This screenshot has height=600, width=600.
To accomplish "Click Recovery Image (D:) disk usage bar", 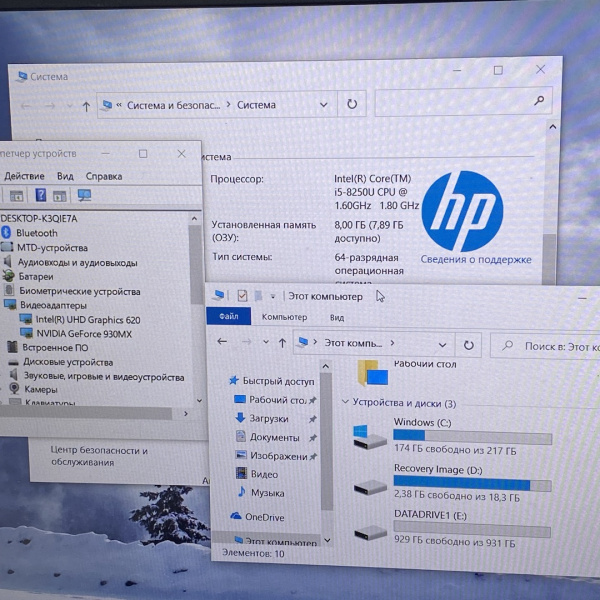I will (472, 484).
